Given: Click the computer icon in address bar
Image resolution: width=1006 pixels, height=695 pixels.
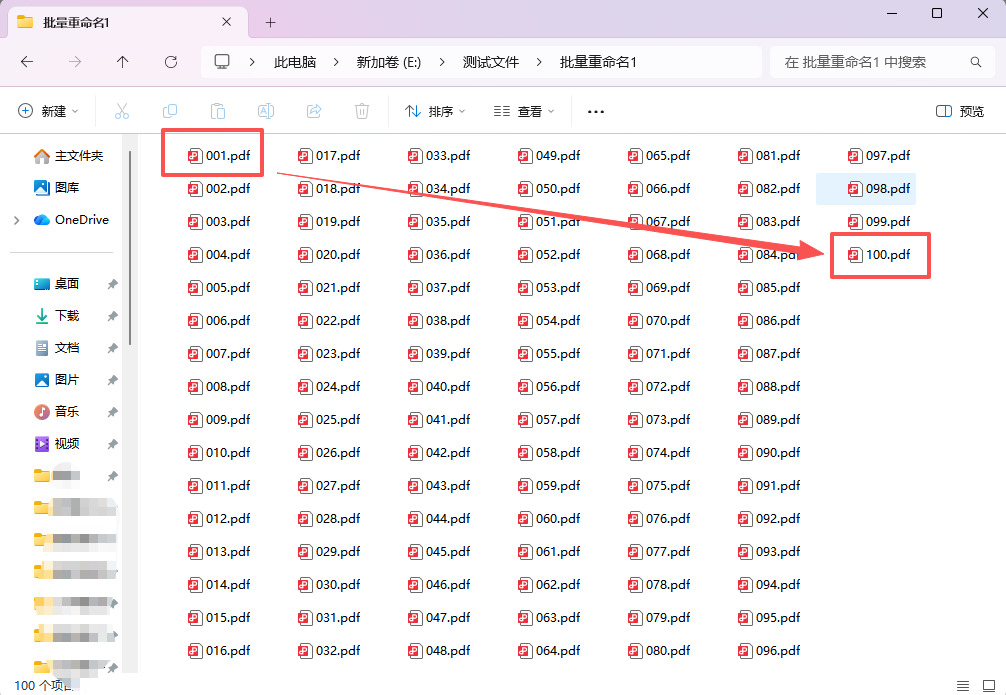Looking at the screenshot, I should [x=222, y=62].
